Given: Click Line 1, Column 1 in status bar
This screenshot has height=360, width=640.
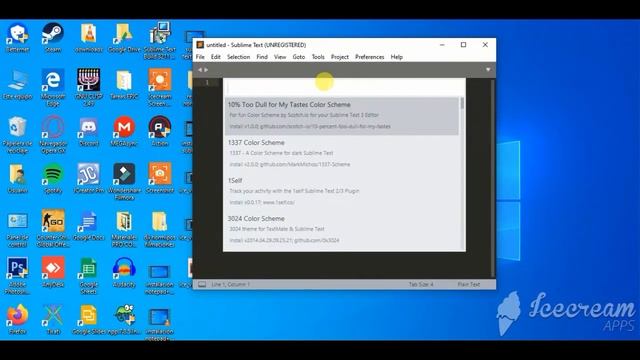Looking at the screenshot, I should (231, 284).
